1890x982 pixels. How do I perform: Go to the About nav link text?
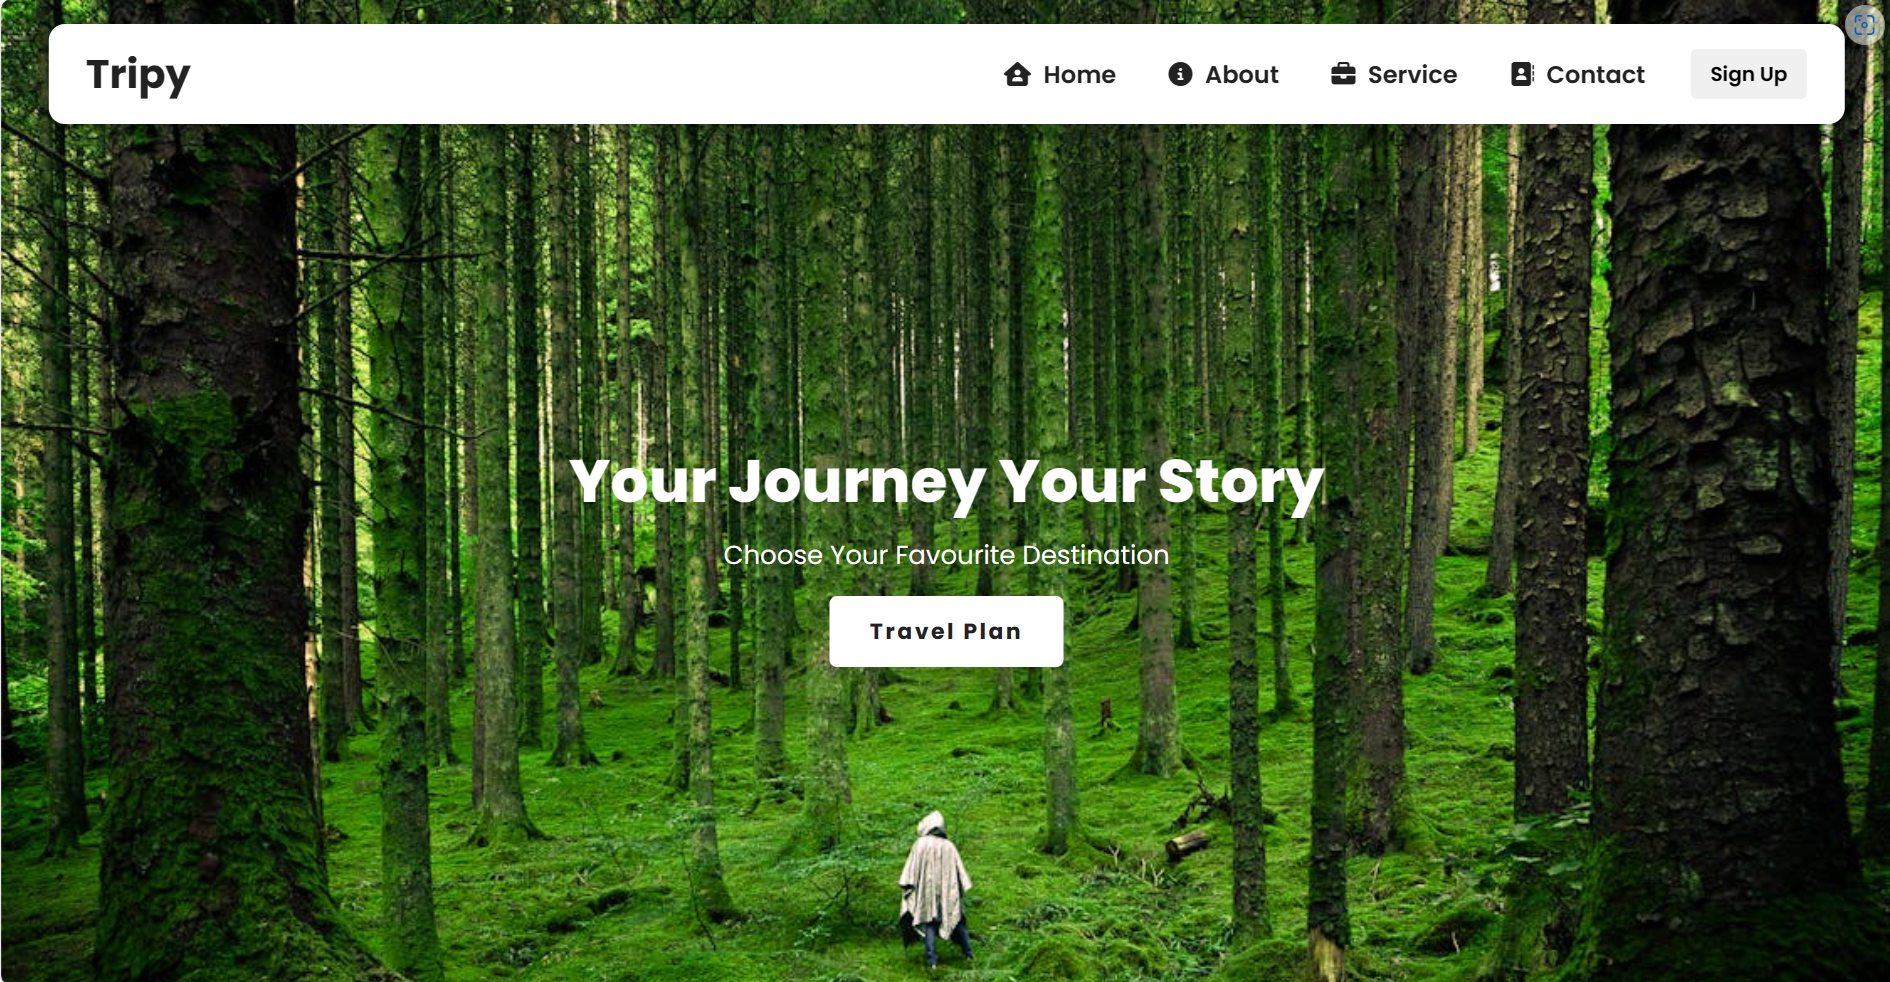[x=1241, y=75]
